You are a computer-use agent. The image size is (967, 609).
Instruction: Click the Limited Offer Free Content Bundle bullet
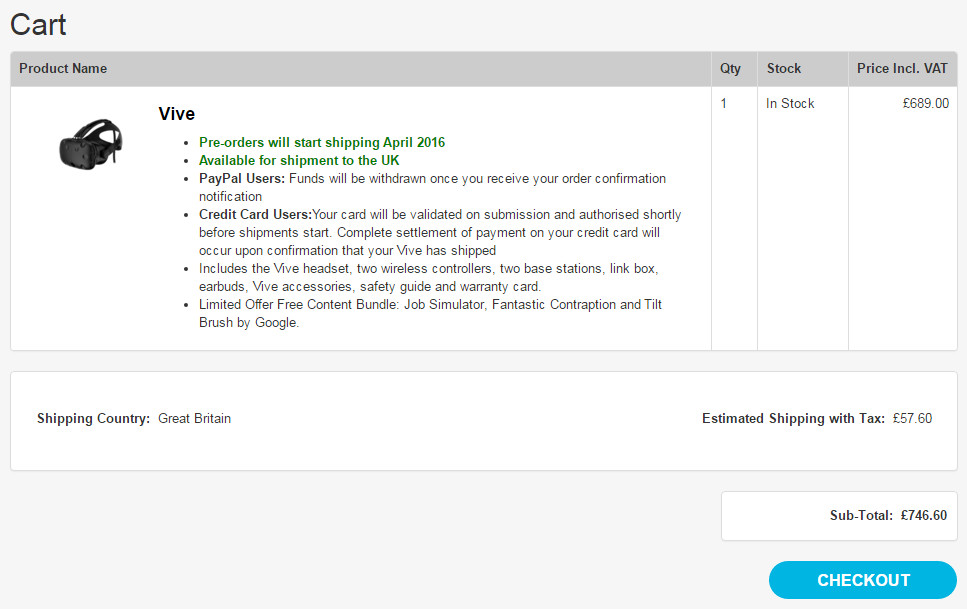click(430, 313)
